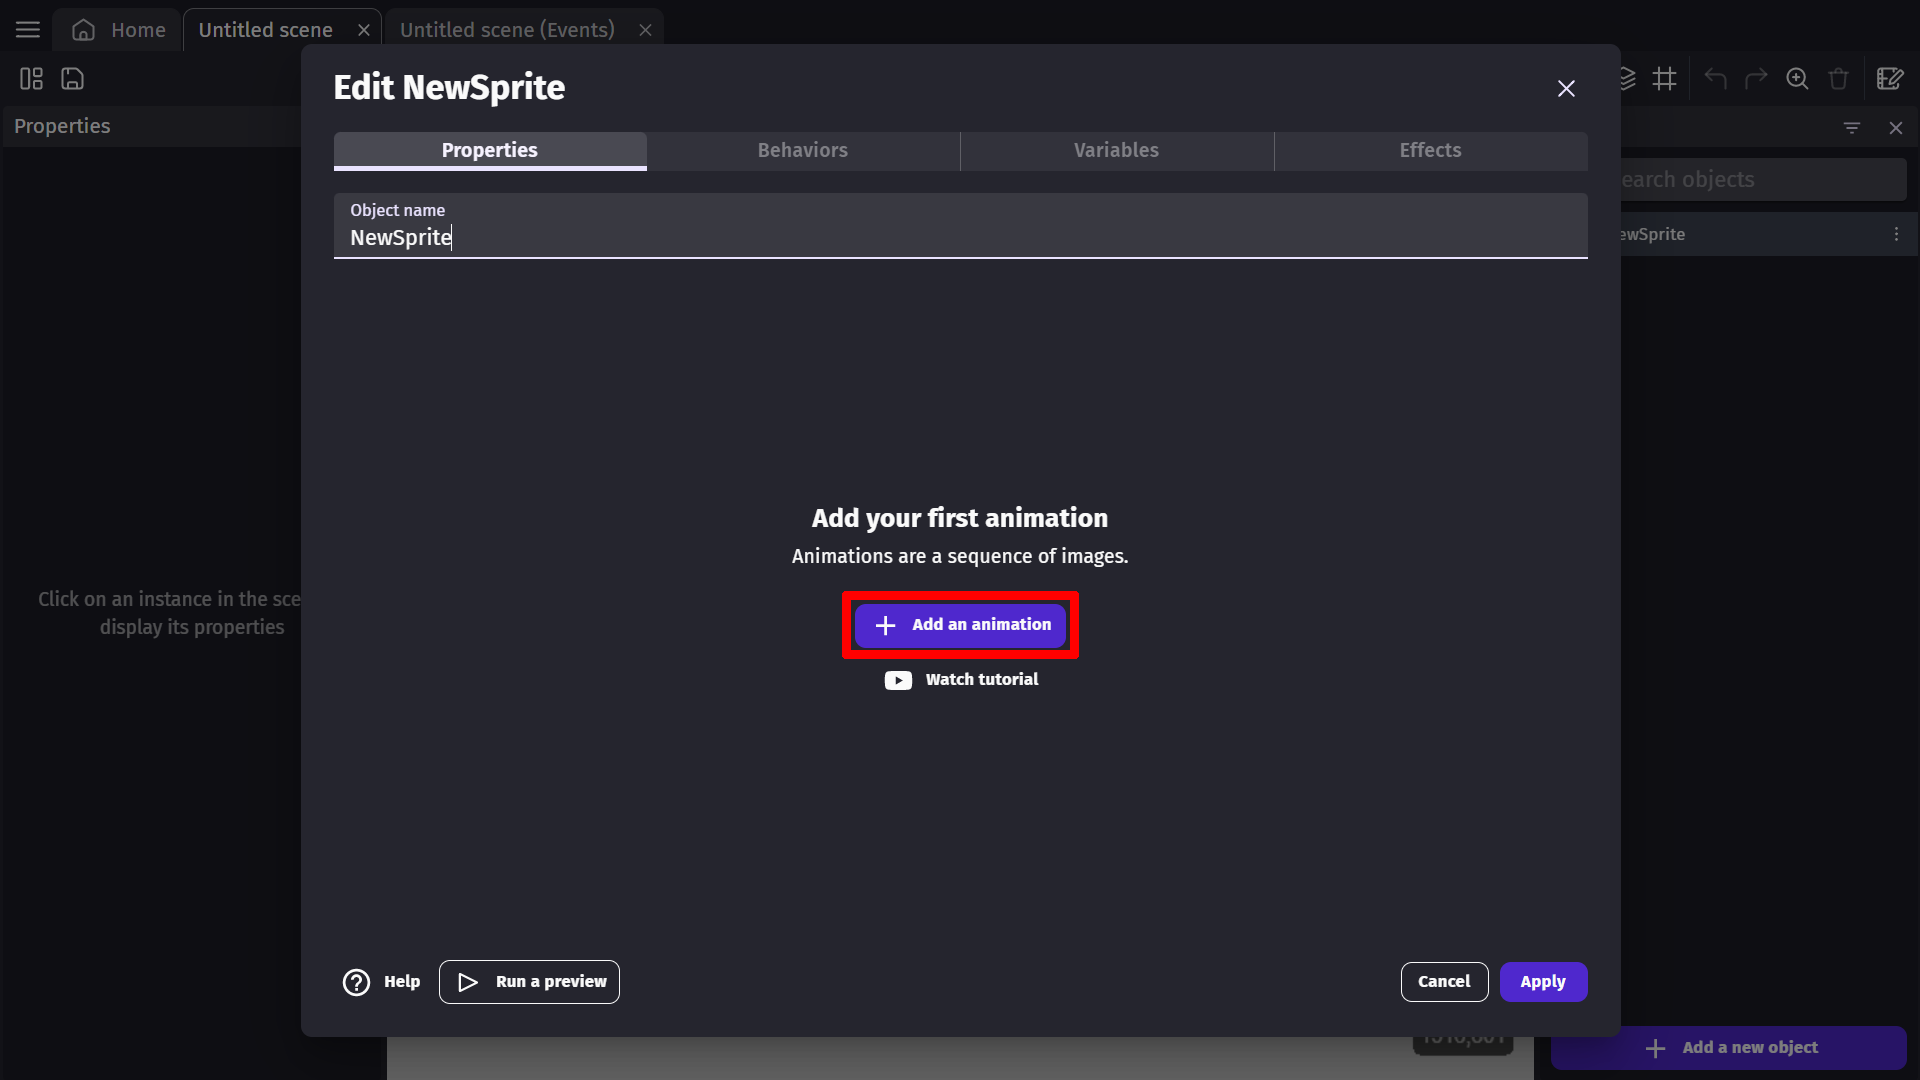Click Run a preview button
The height and width of the screenshot is (1080, 1920).
pos(529,982)
